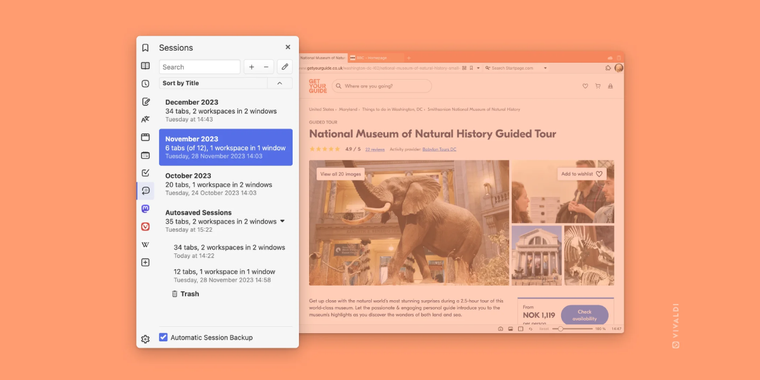
Task: Collapse Autosaved Sessions with arrow
Action: pyautogui.click(x=283, y=221)
